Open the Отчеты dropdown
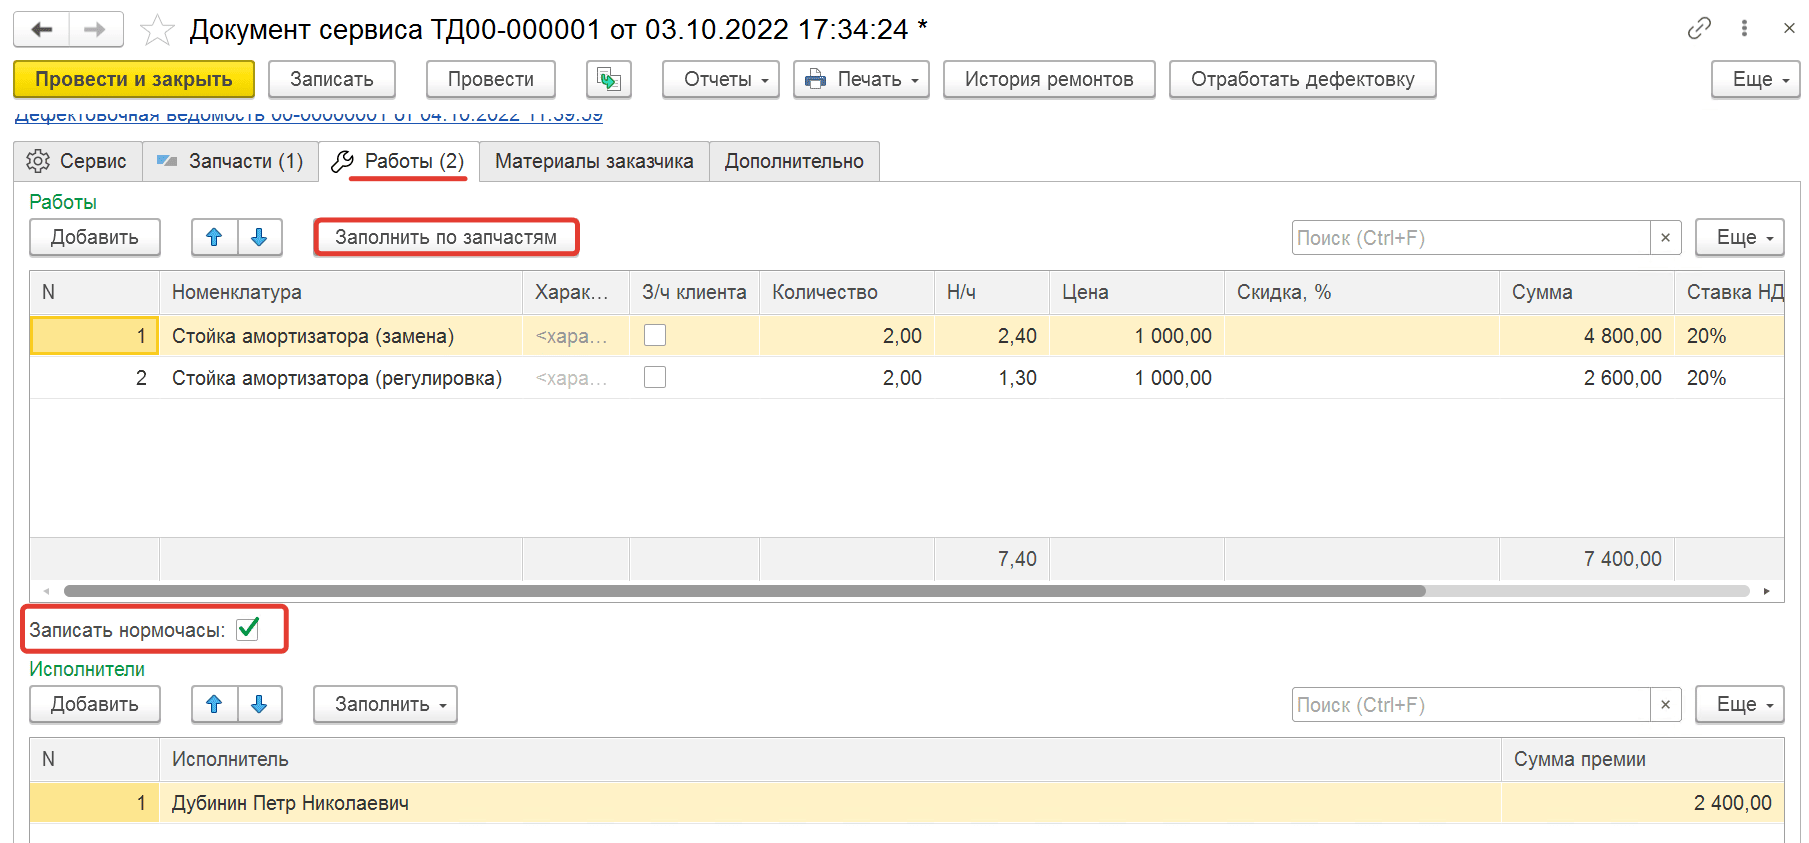The width and height of the screenshot is (1809, 843). (721, 79)
